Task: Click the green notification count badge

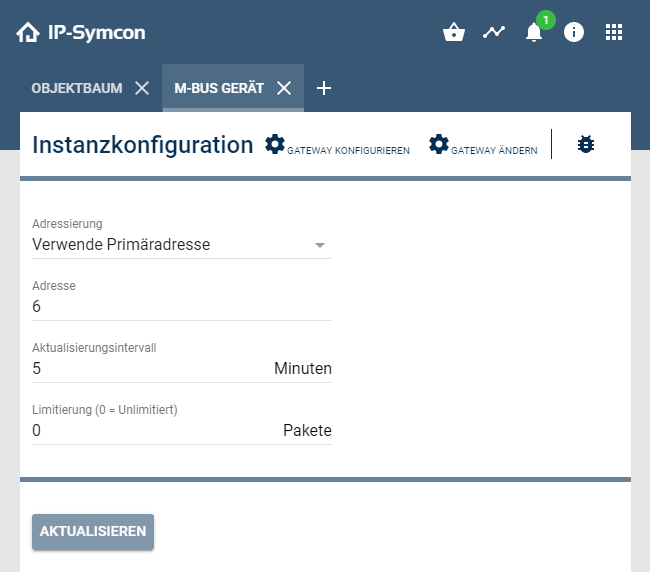Action: point(545,19)
